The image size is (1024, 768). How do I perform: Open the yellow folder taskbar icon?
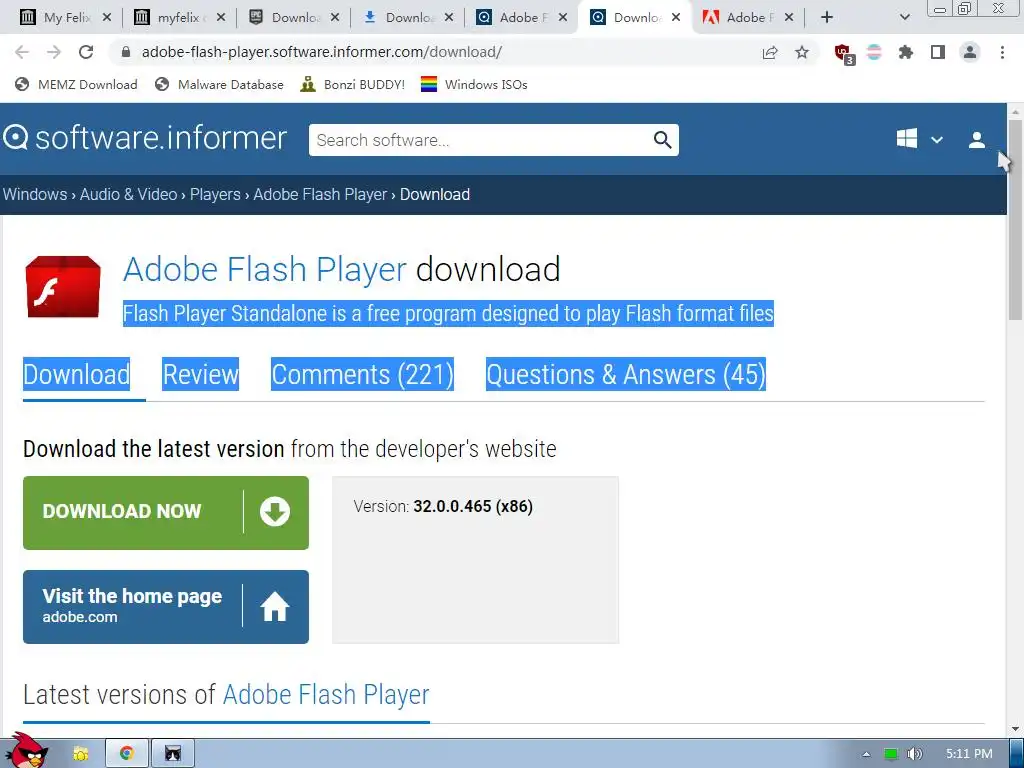tap(80, 754)
